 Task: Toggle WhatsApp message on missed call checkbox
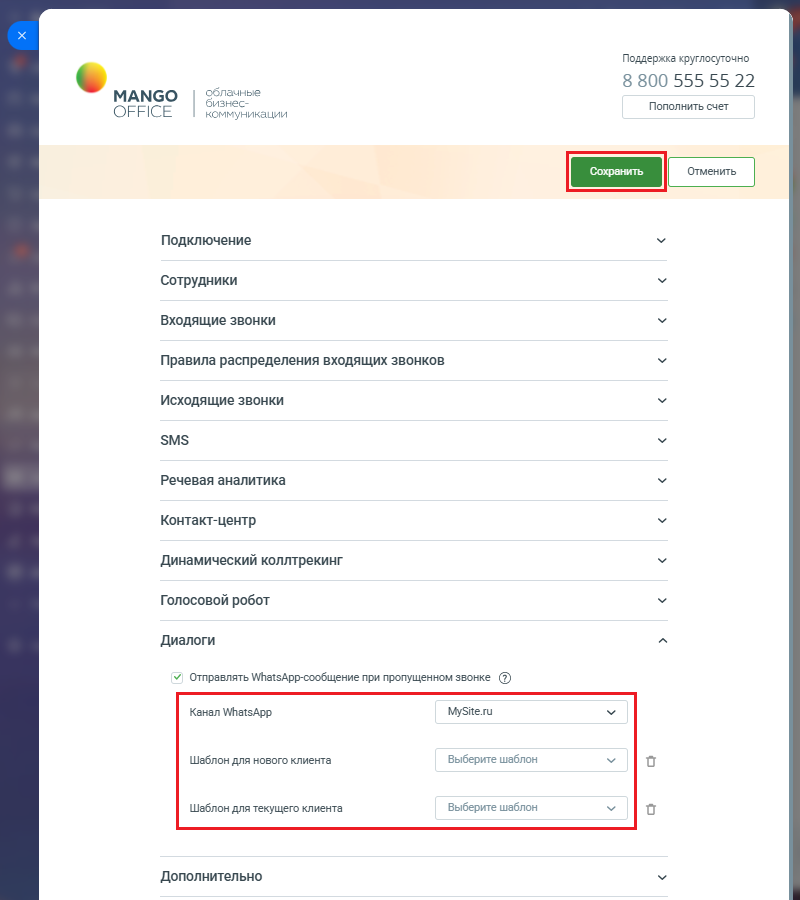[177, 677]
